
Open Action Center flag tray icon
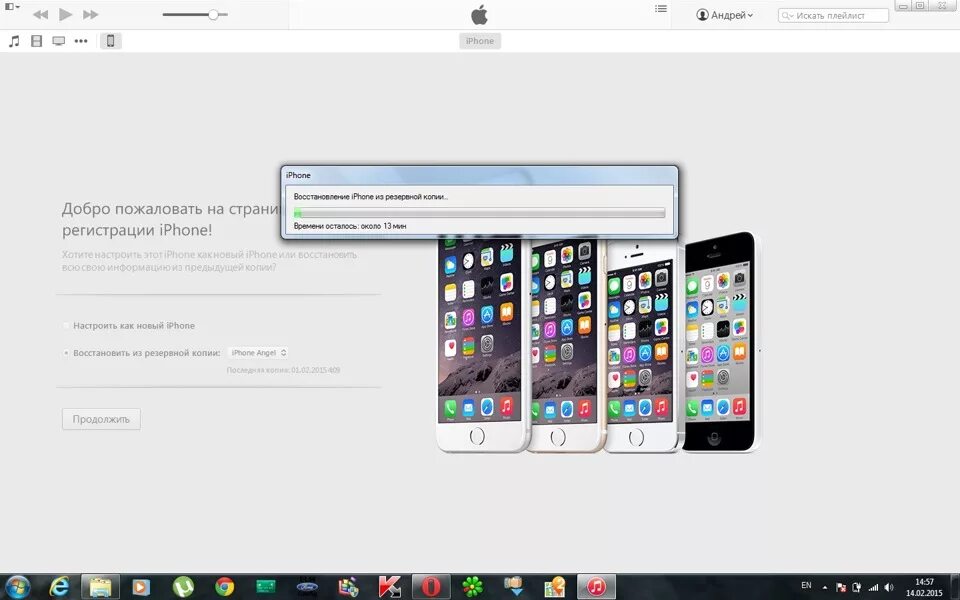pos(841,588)
